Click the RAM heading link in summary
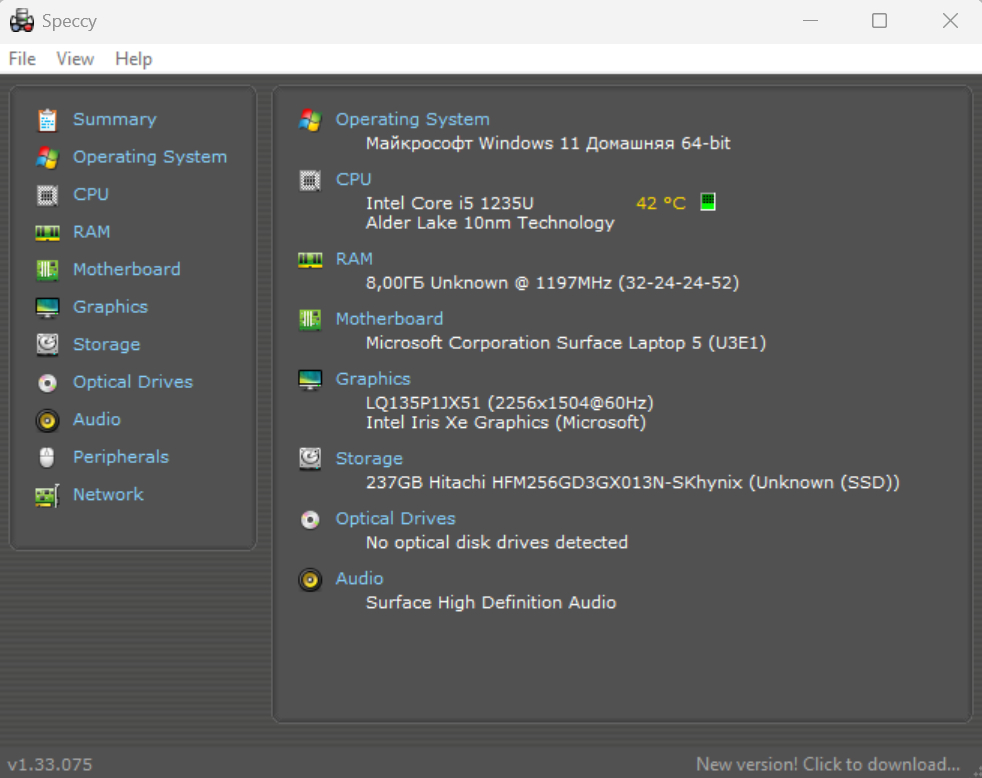982x778 pixels. (354, 259)
